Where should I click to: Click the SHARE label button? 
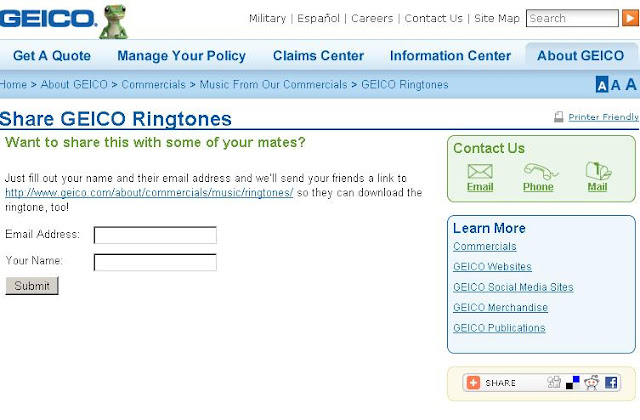pos(500,383)
